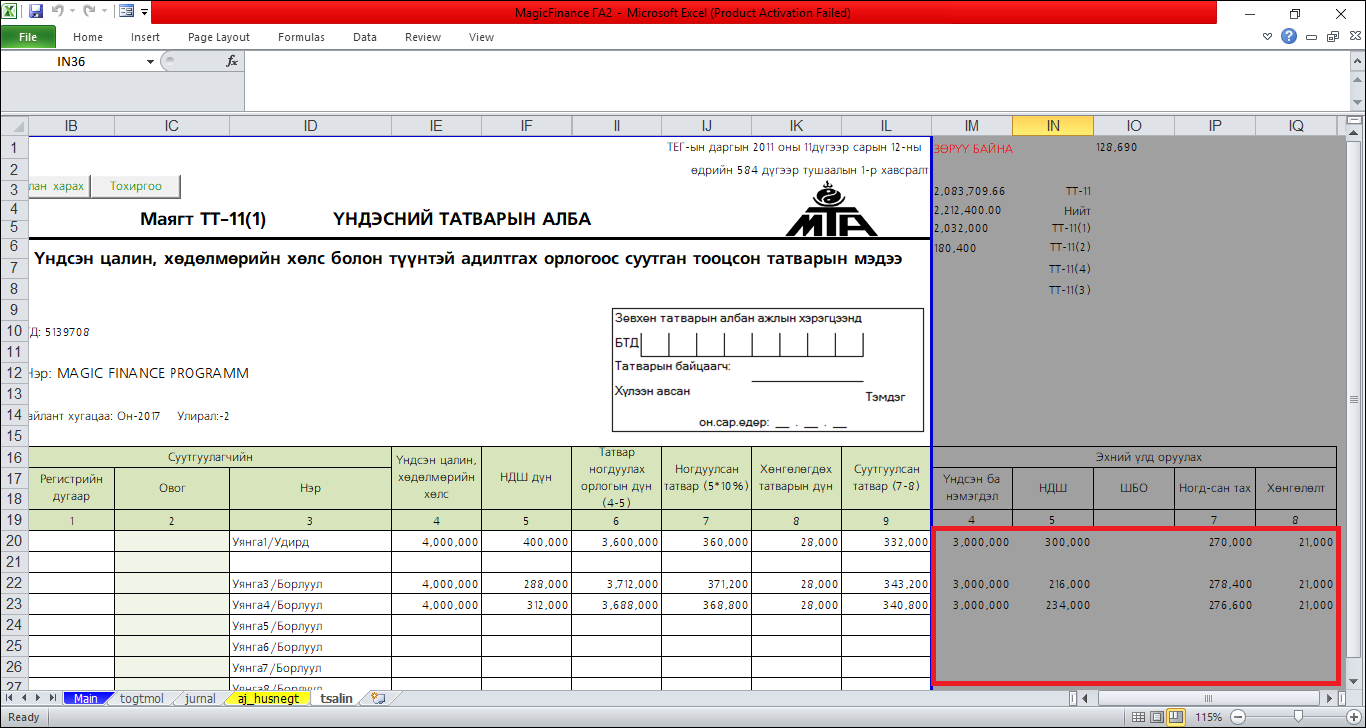The image size is (1366, 728).
Task: Open Excel Help question mark icon
Action: (1289, 37)
